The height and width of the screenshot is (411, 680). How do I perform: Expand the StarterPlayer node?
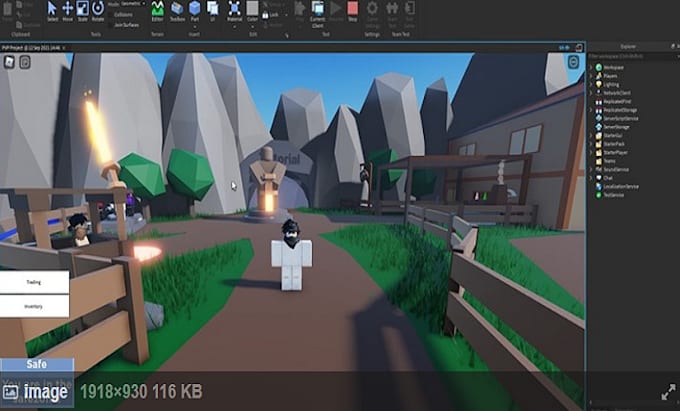pos(591,152)
